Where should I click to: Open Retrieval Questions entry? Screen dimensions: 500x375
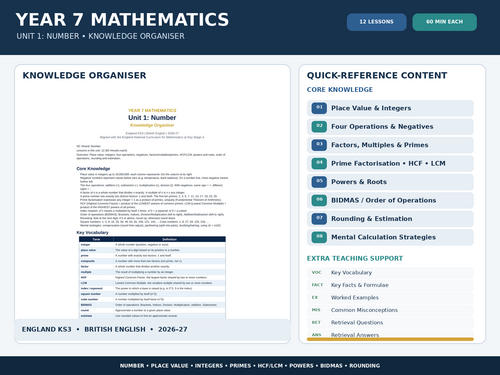390,323
